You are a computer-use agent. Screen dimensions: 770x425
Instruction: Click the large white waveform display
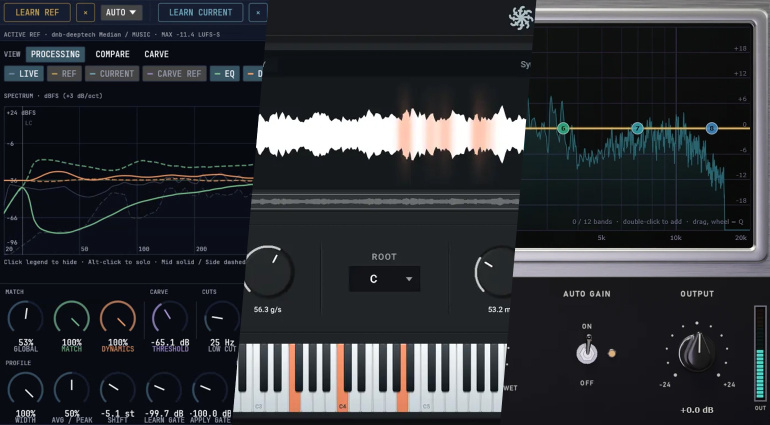coord(390,134)
